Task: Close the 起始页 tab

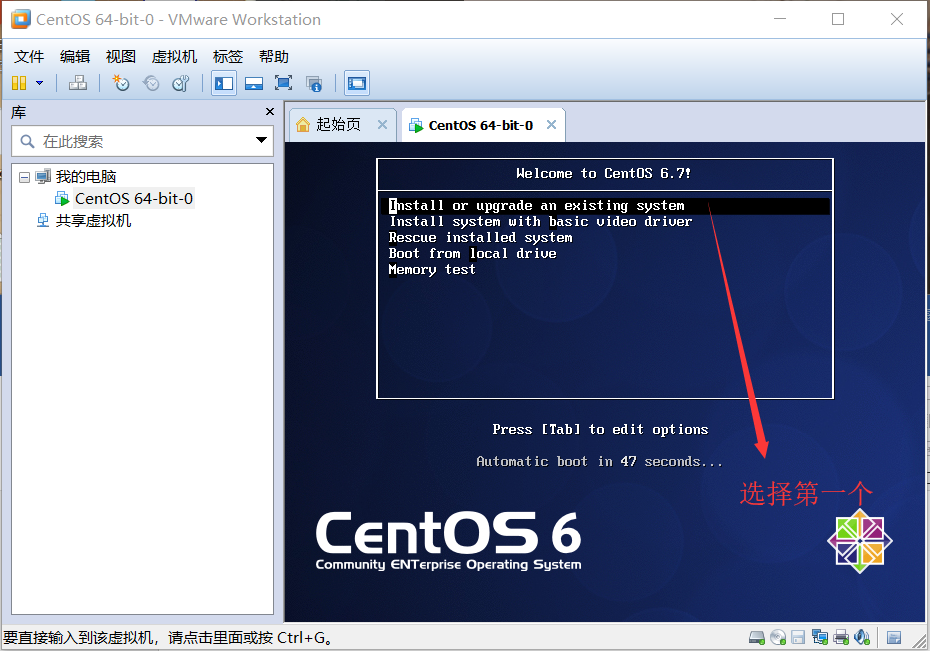Action: [x=383, y=125]
